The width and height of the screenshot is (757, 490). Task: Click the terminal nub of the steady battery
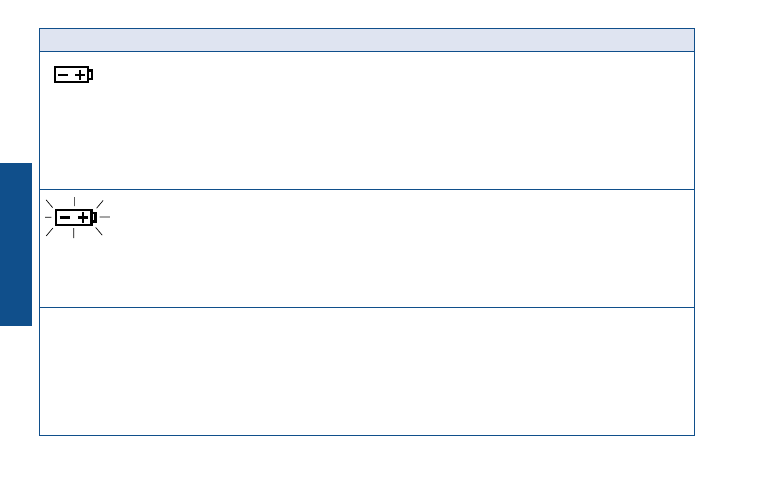(x=90, y=75)
